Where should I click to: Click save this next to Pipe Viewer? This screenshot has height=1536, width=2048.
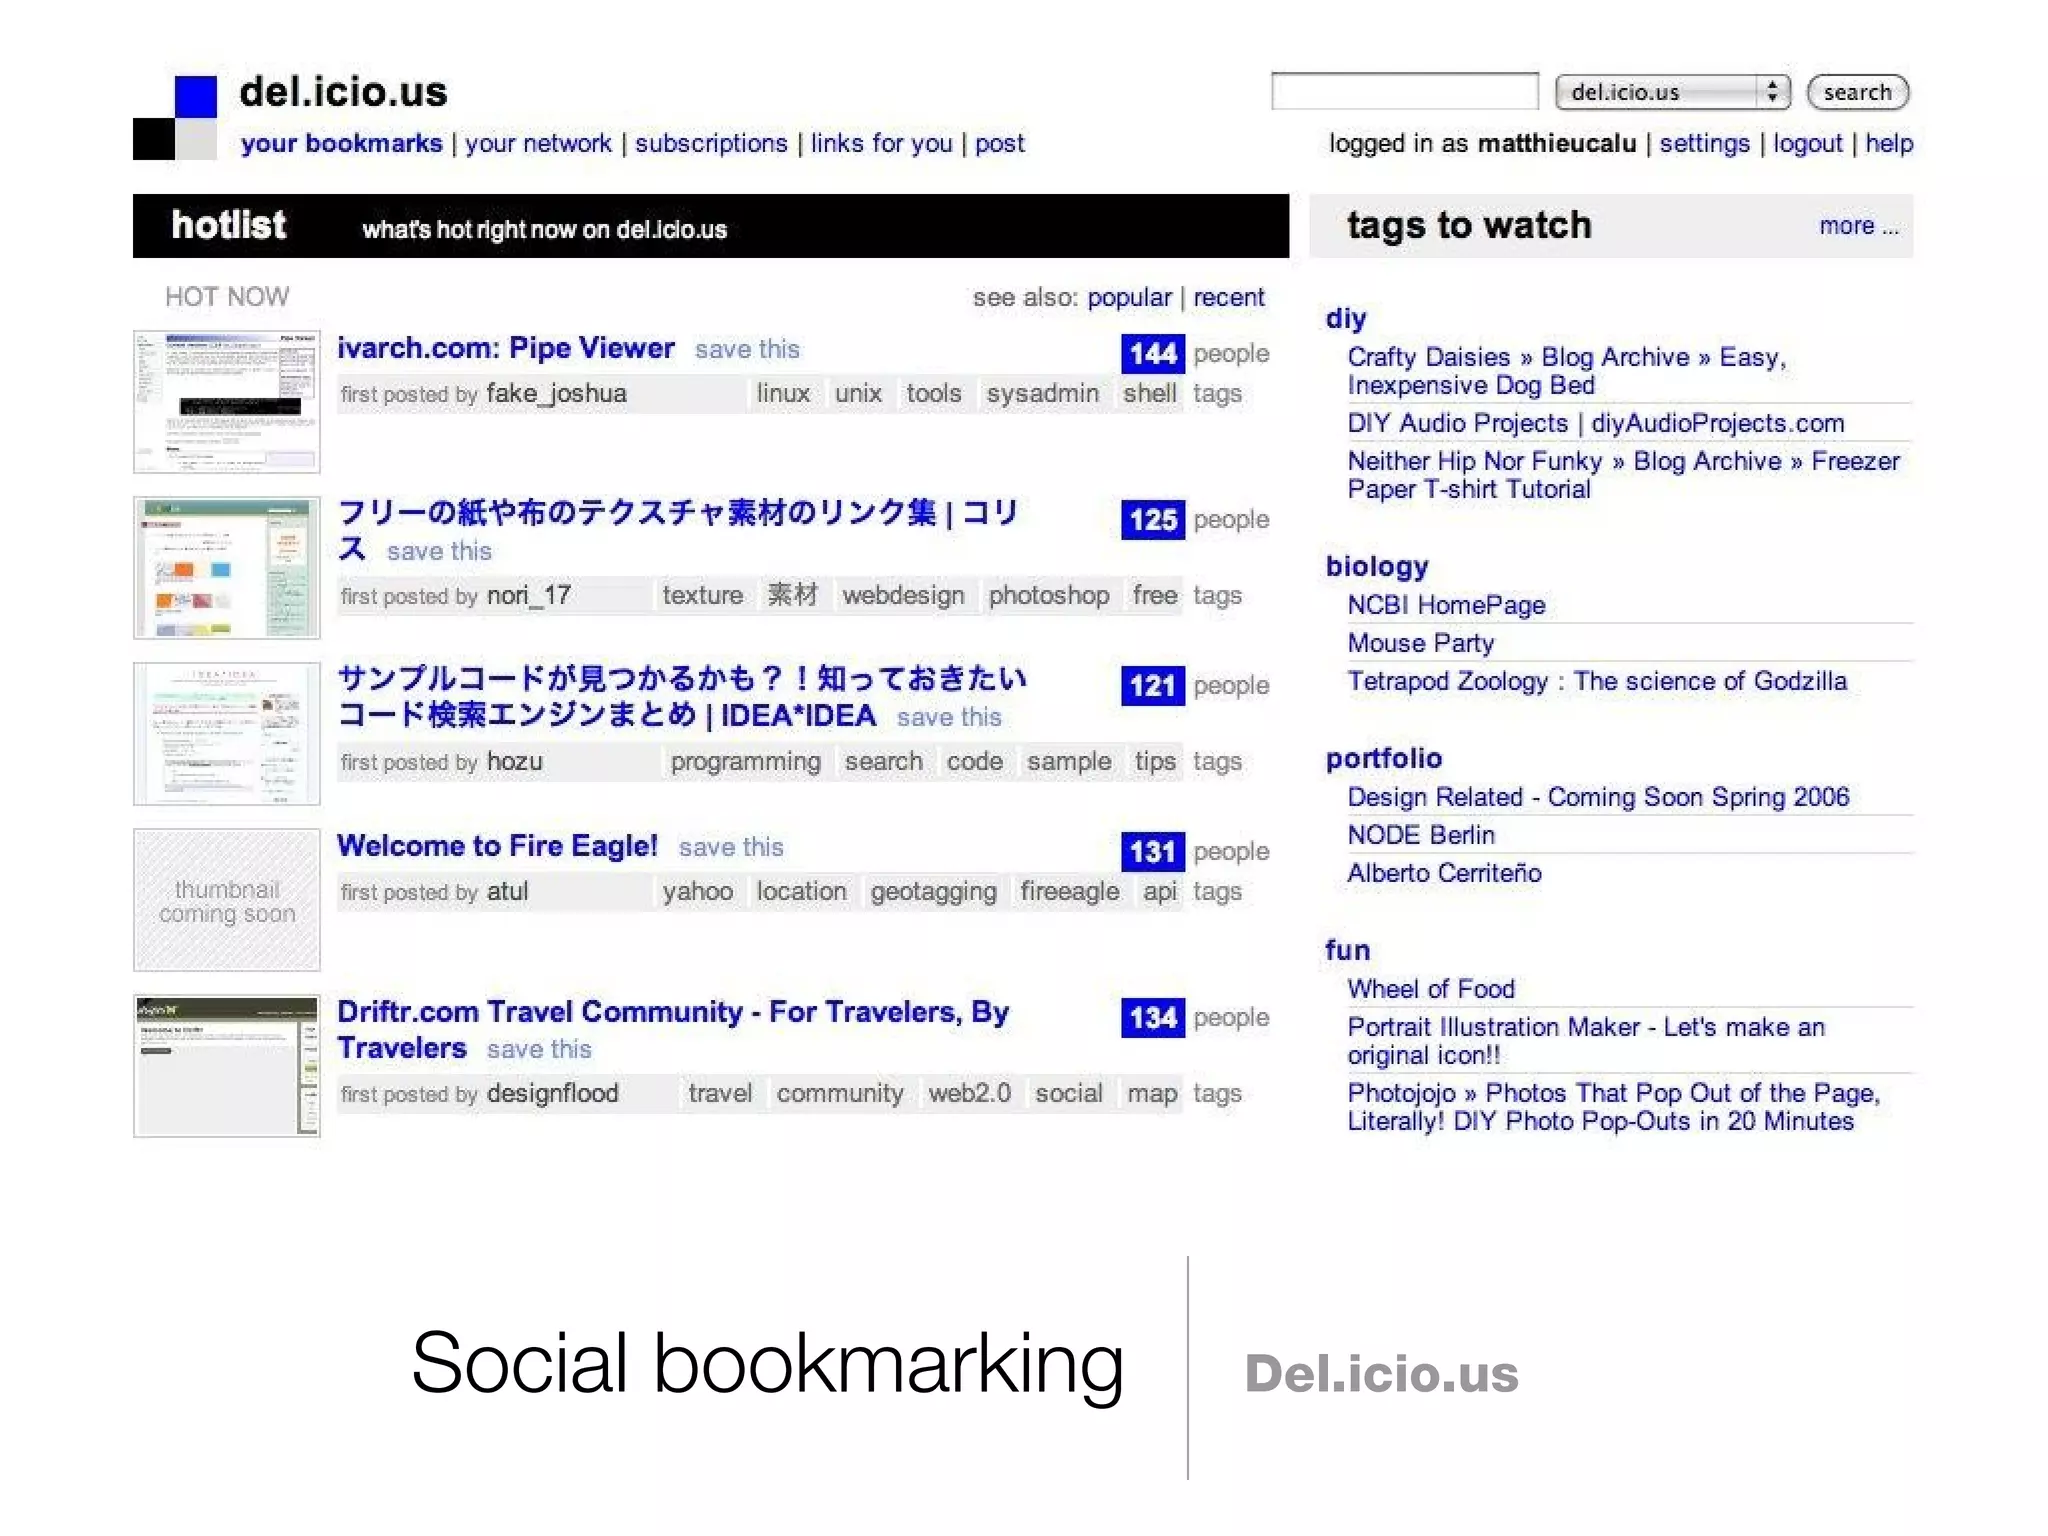click(747, 349)
